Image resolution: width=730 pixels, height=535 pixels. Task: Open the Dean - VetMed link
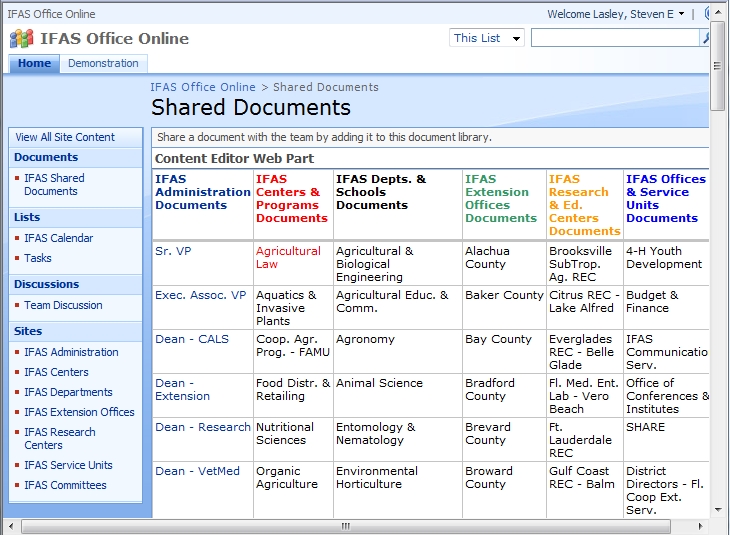coord(197,471)
